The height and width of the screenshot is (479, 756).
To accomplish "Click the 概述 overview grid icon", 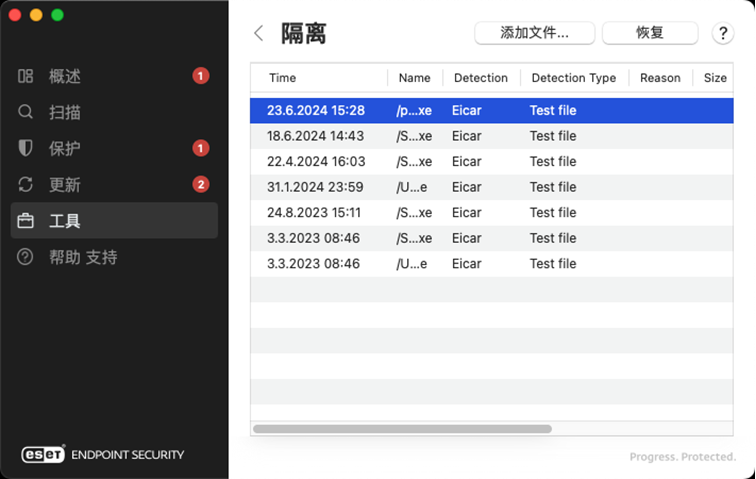I will click(x=25, y=76).
